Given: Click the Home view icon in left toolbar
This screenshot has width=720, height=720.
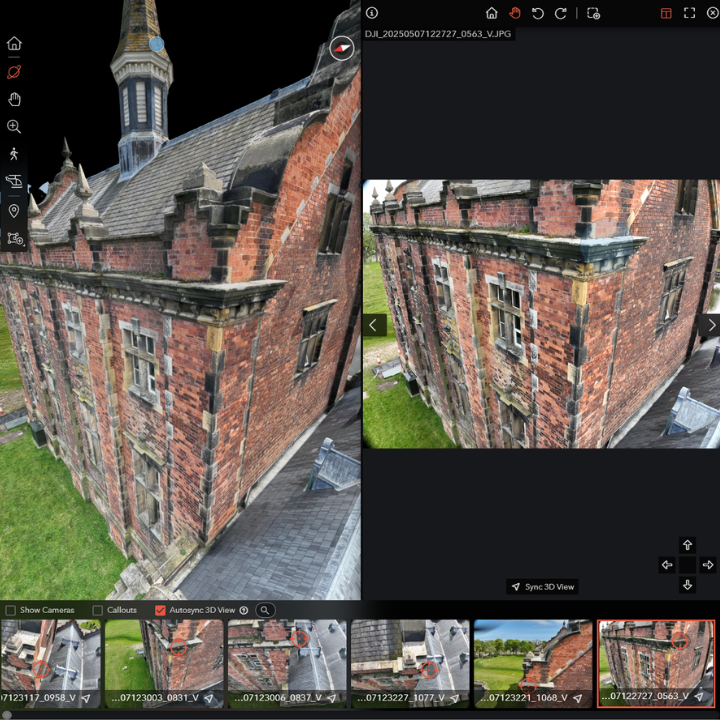Looking at the screenshot, I should (x=14, y=43).
